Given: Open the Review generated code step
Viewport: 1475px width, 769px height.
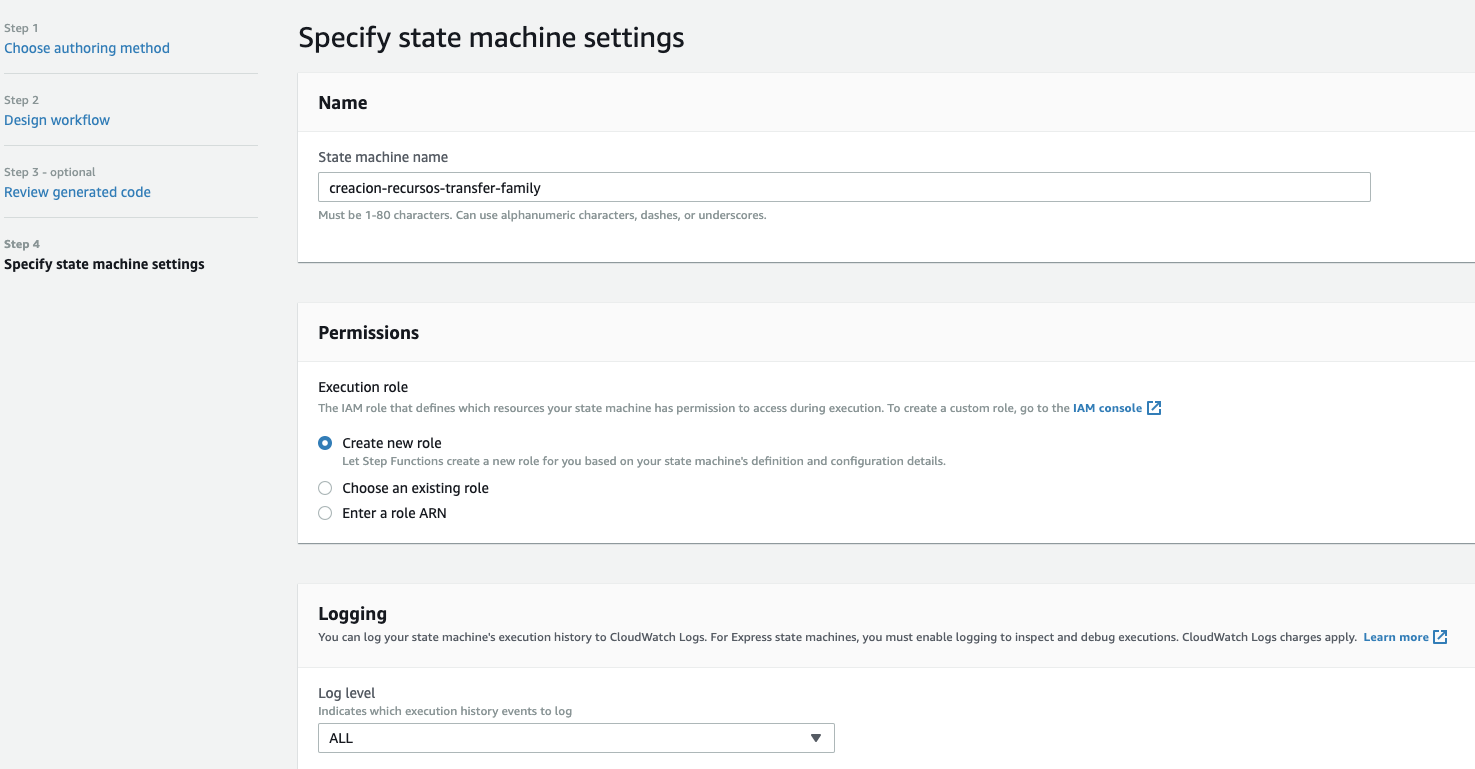Looking at the screenshot, I should coord(77,192).
